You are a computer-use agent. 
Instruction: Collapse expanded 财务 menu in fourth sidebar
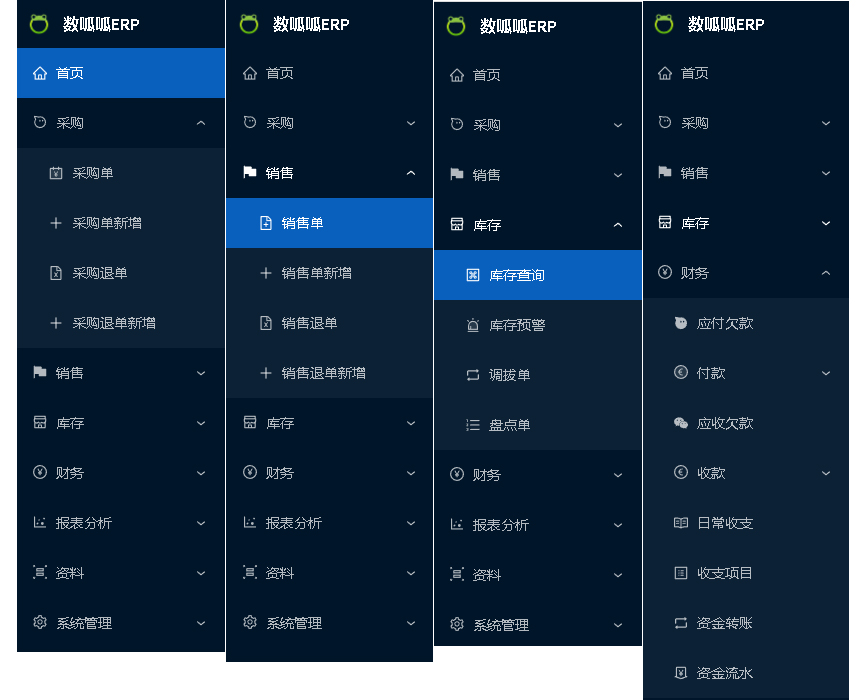826,273
